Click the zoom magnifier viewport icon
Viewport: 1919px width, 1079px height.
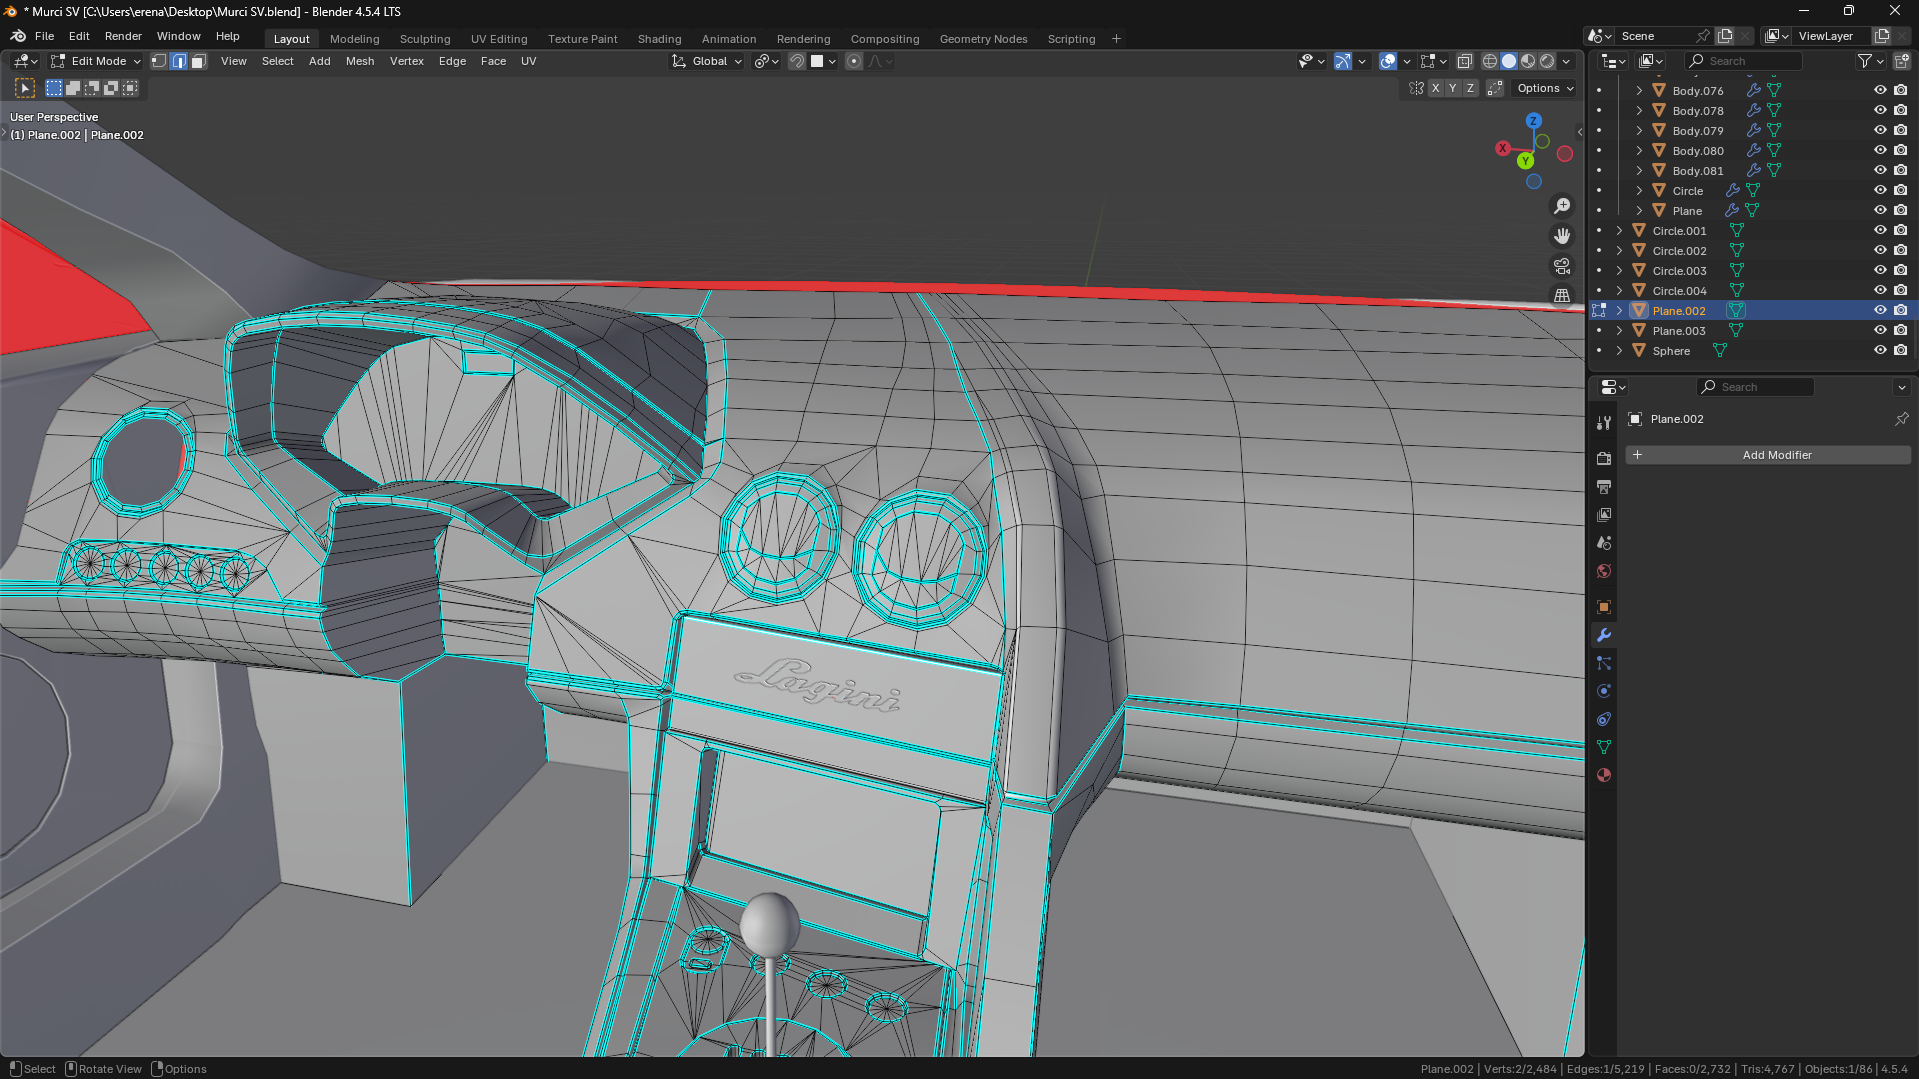pyautogui.click(x=1561, y=206)
